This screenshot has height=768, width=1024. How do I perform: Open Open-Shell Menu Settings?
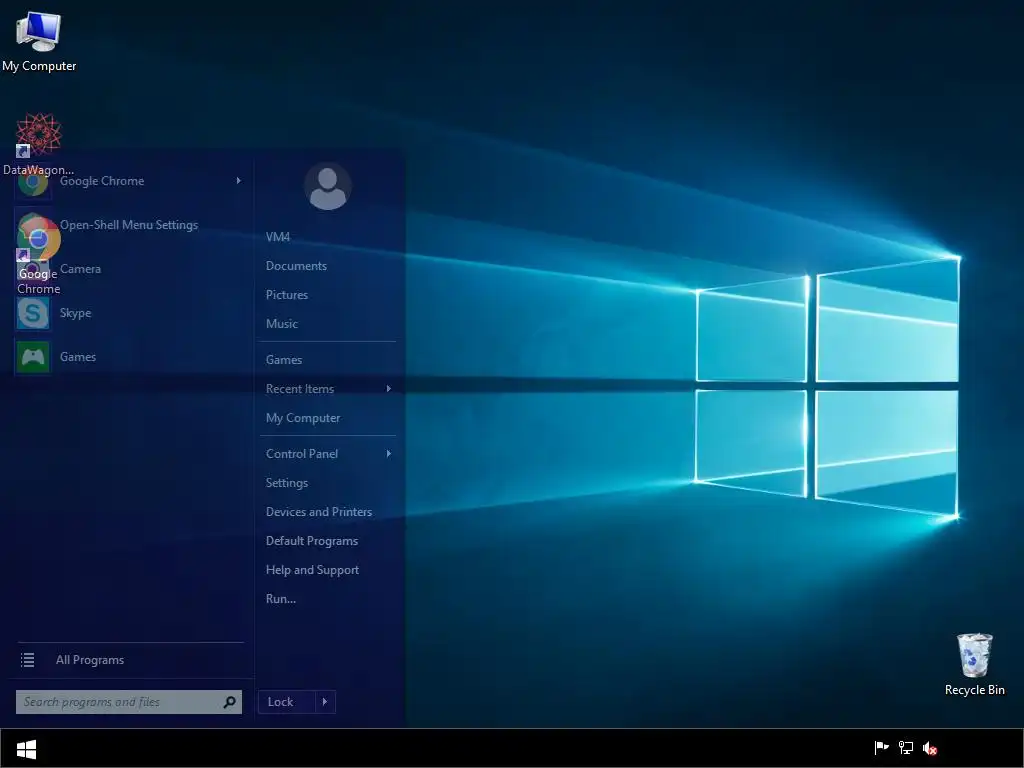point(130,225)
